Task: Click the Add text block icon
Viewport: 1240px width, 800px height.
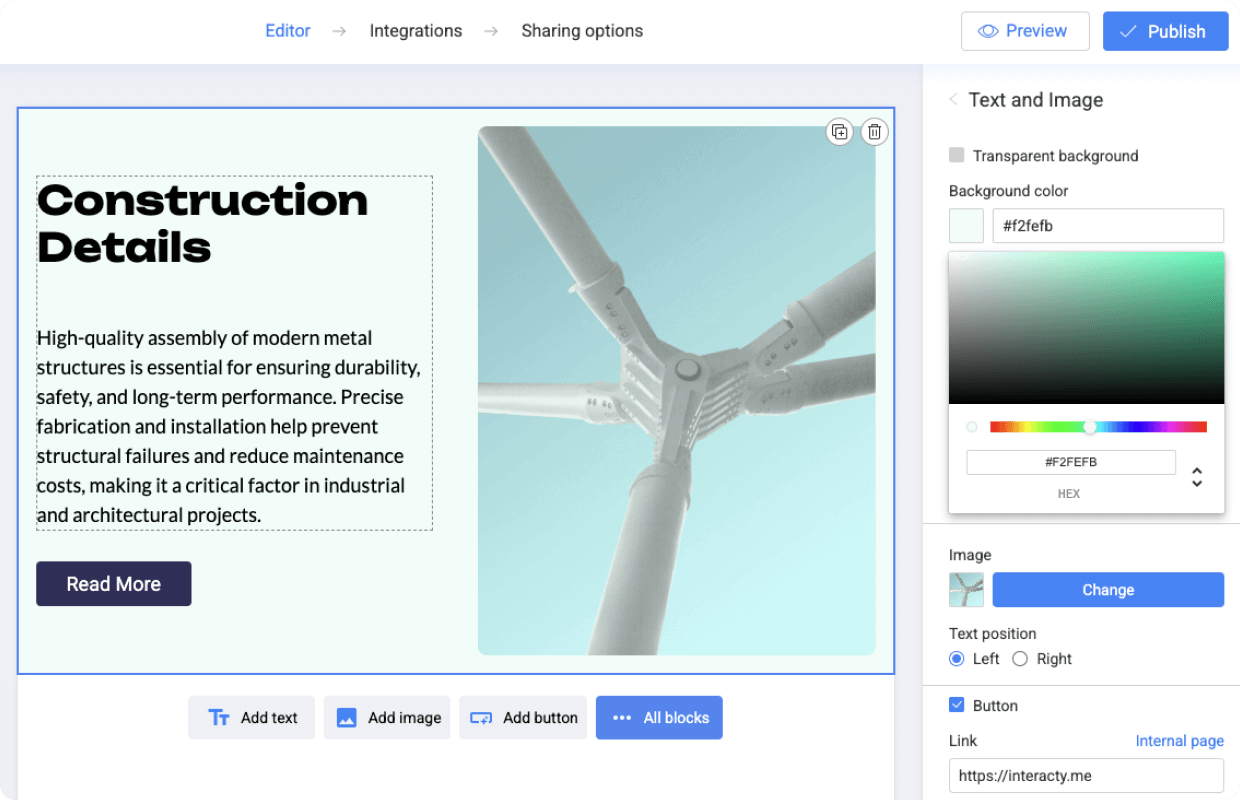Action: [x=219, y=718]
